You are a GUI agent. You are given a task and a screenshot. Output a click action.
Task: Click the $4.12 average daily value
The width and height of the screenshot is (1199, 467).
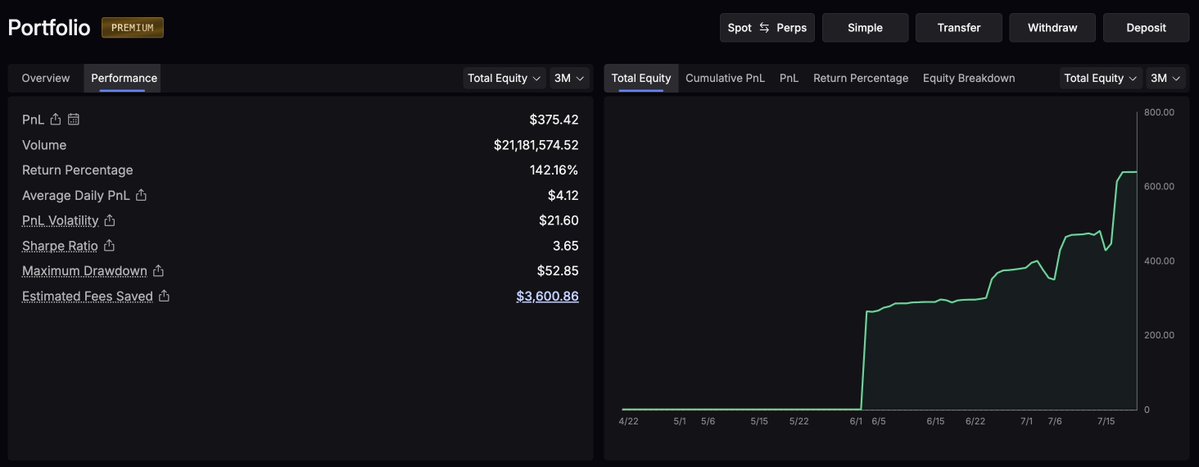(x=563, y=195)
